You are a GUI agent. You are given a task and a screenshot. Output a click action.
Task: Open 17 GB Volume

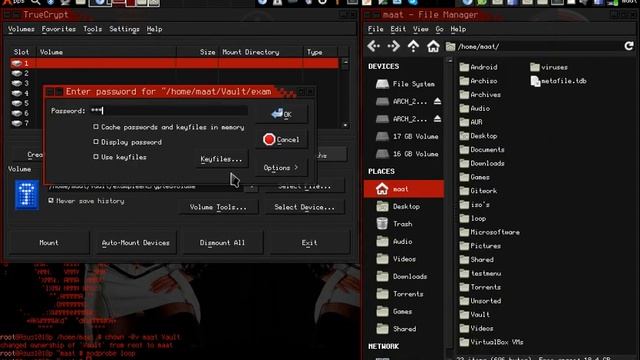click(407, 136)
